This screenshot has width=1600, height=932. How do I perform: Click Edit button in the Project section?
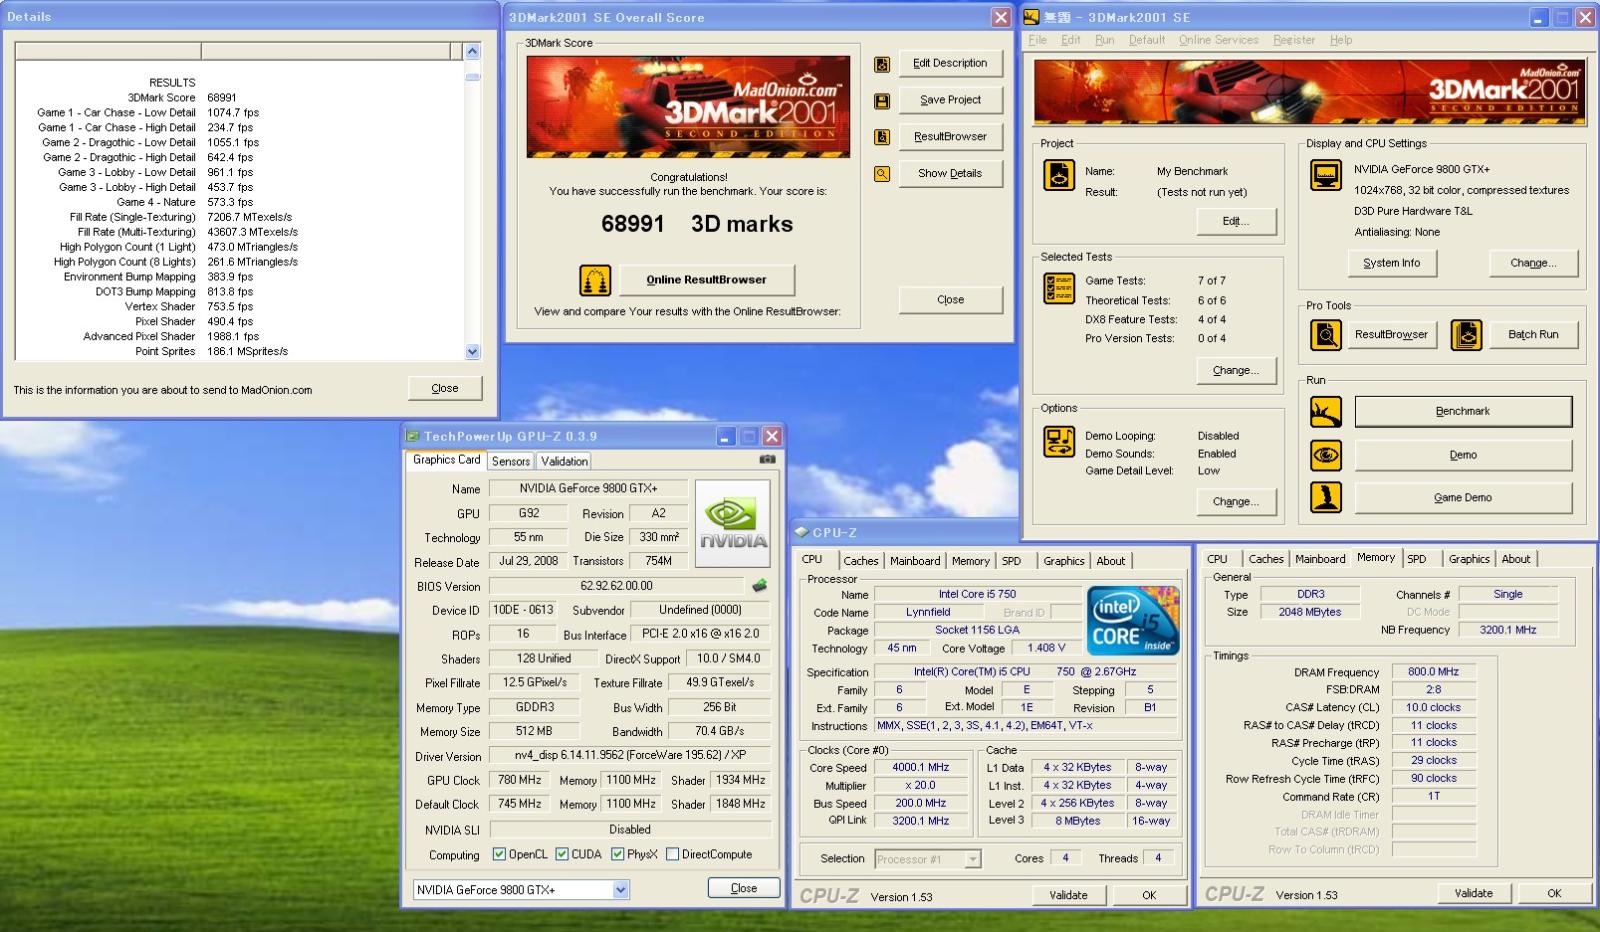click(x=1236, y=221)
